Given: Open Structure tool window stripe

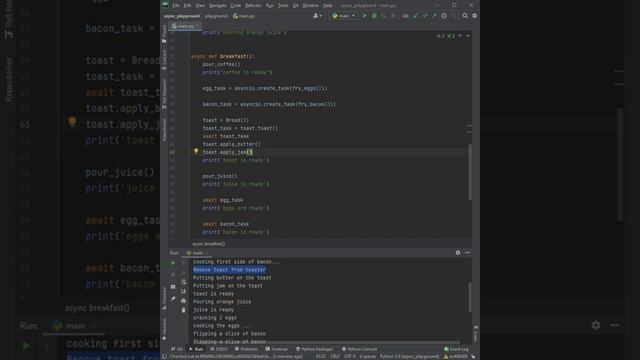Looking at the screenshot, I should (164, 298).
